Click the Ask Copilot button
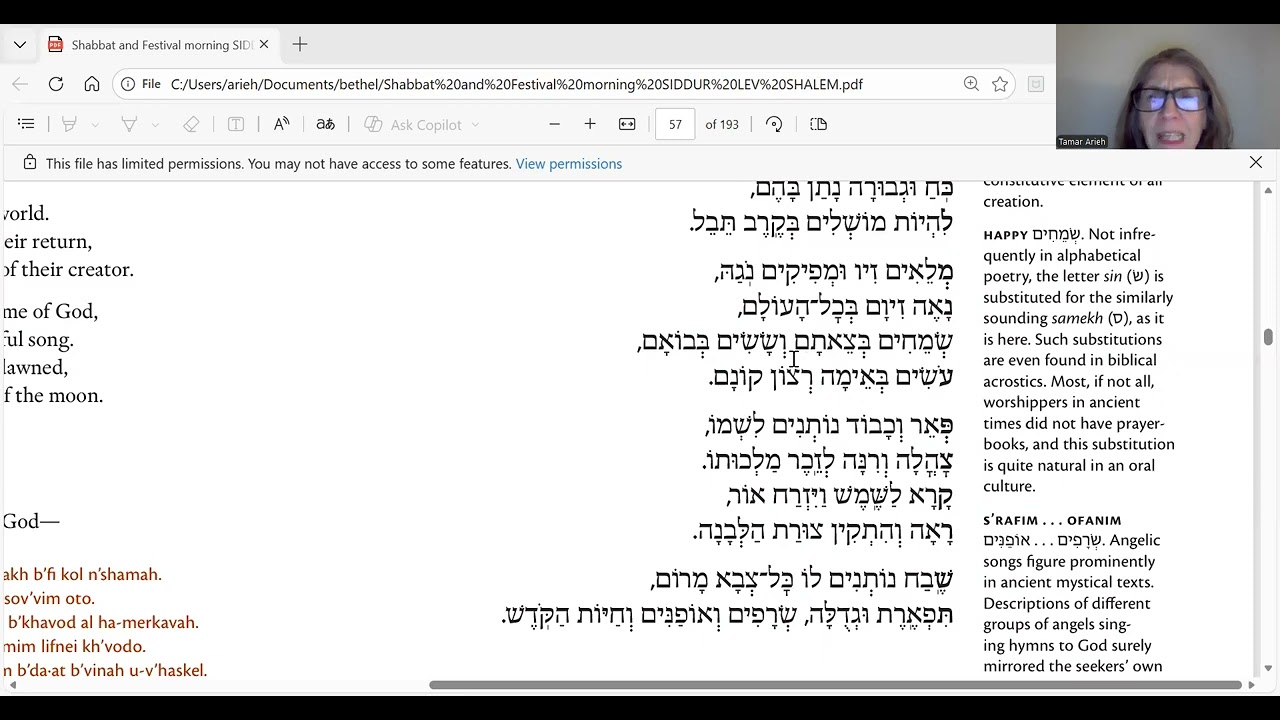This screenshot has width=1280, height=720. 414,124
